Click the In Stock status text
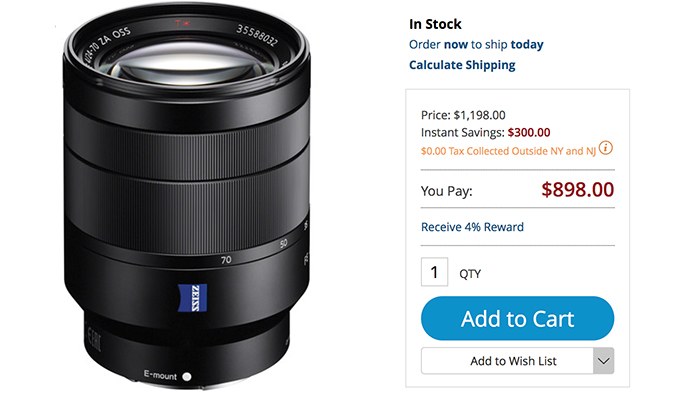This screenshot has width=700, height=394. (x=435, y=24)
